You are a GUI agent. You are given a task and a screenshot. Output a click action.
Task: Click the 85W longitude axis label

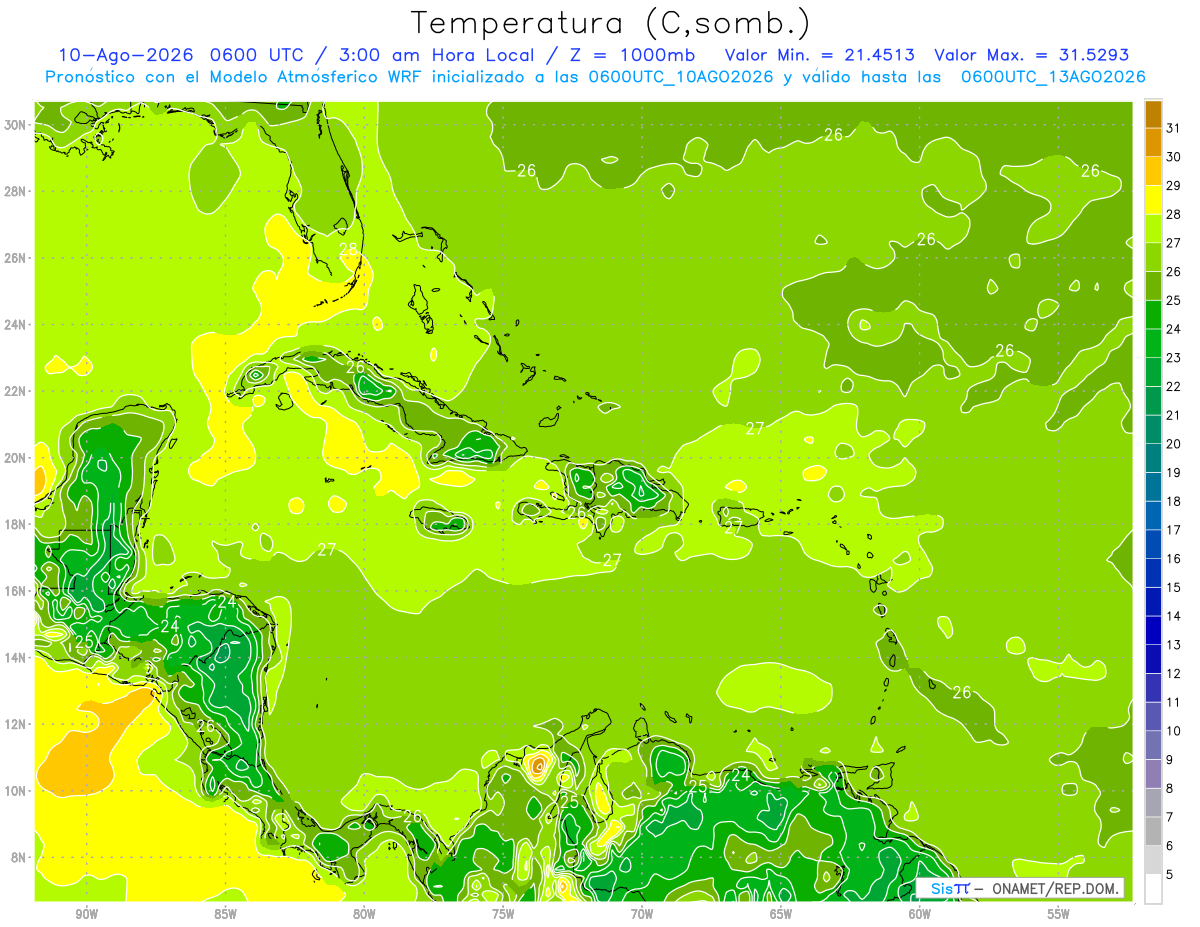pyautogui.click(x=225, y=914)
